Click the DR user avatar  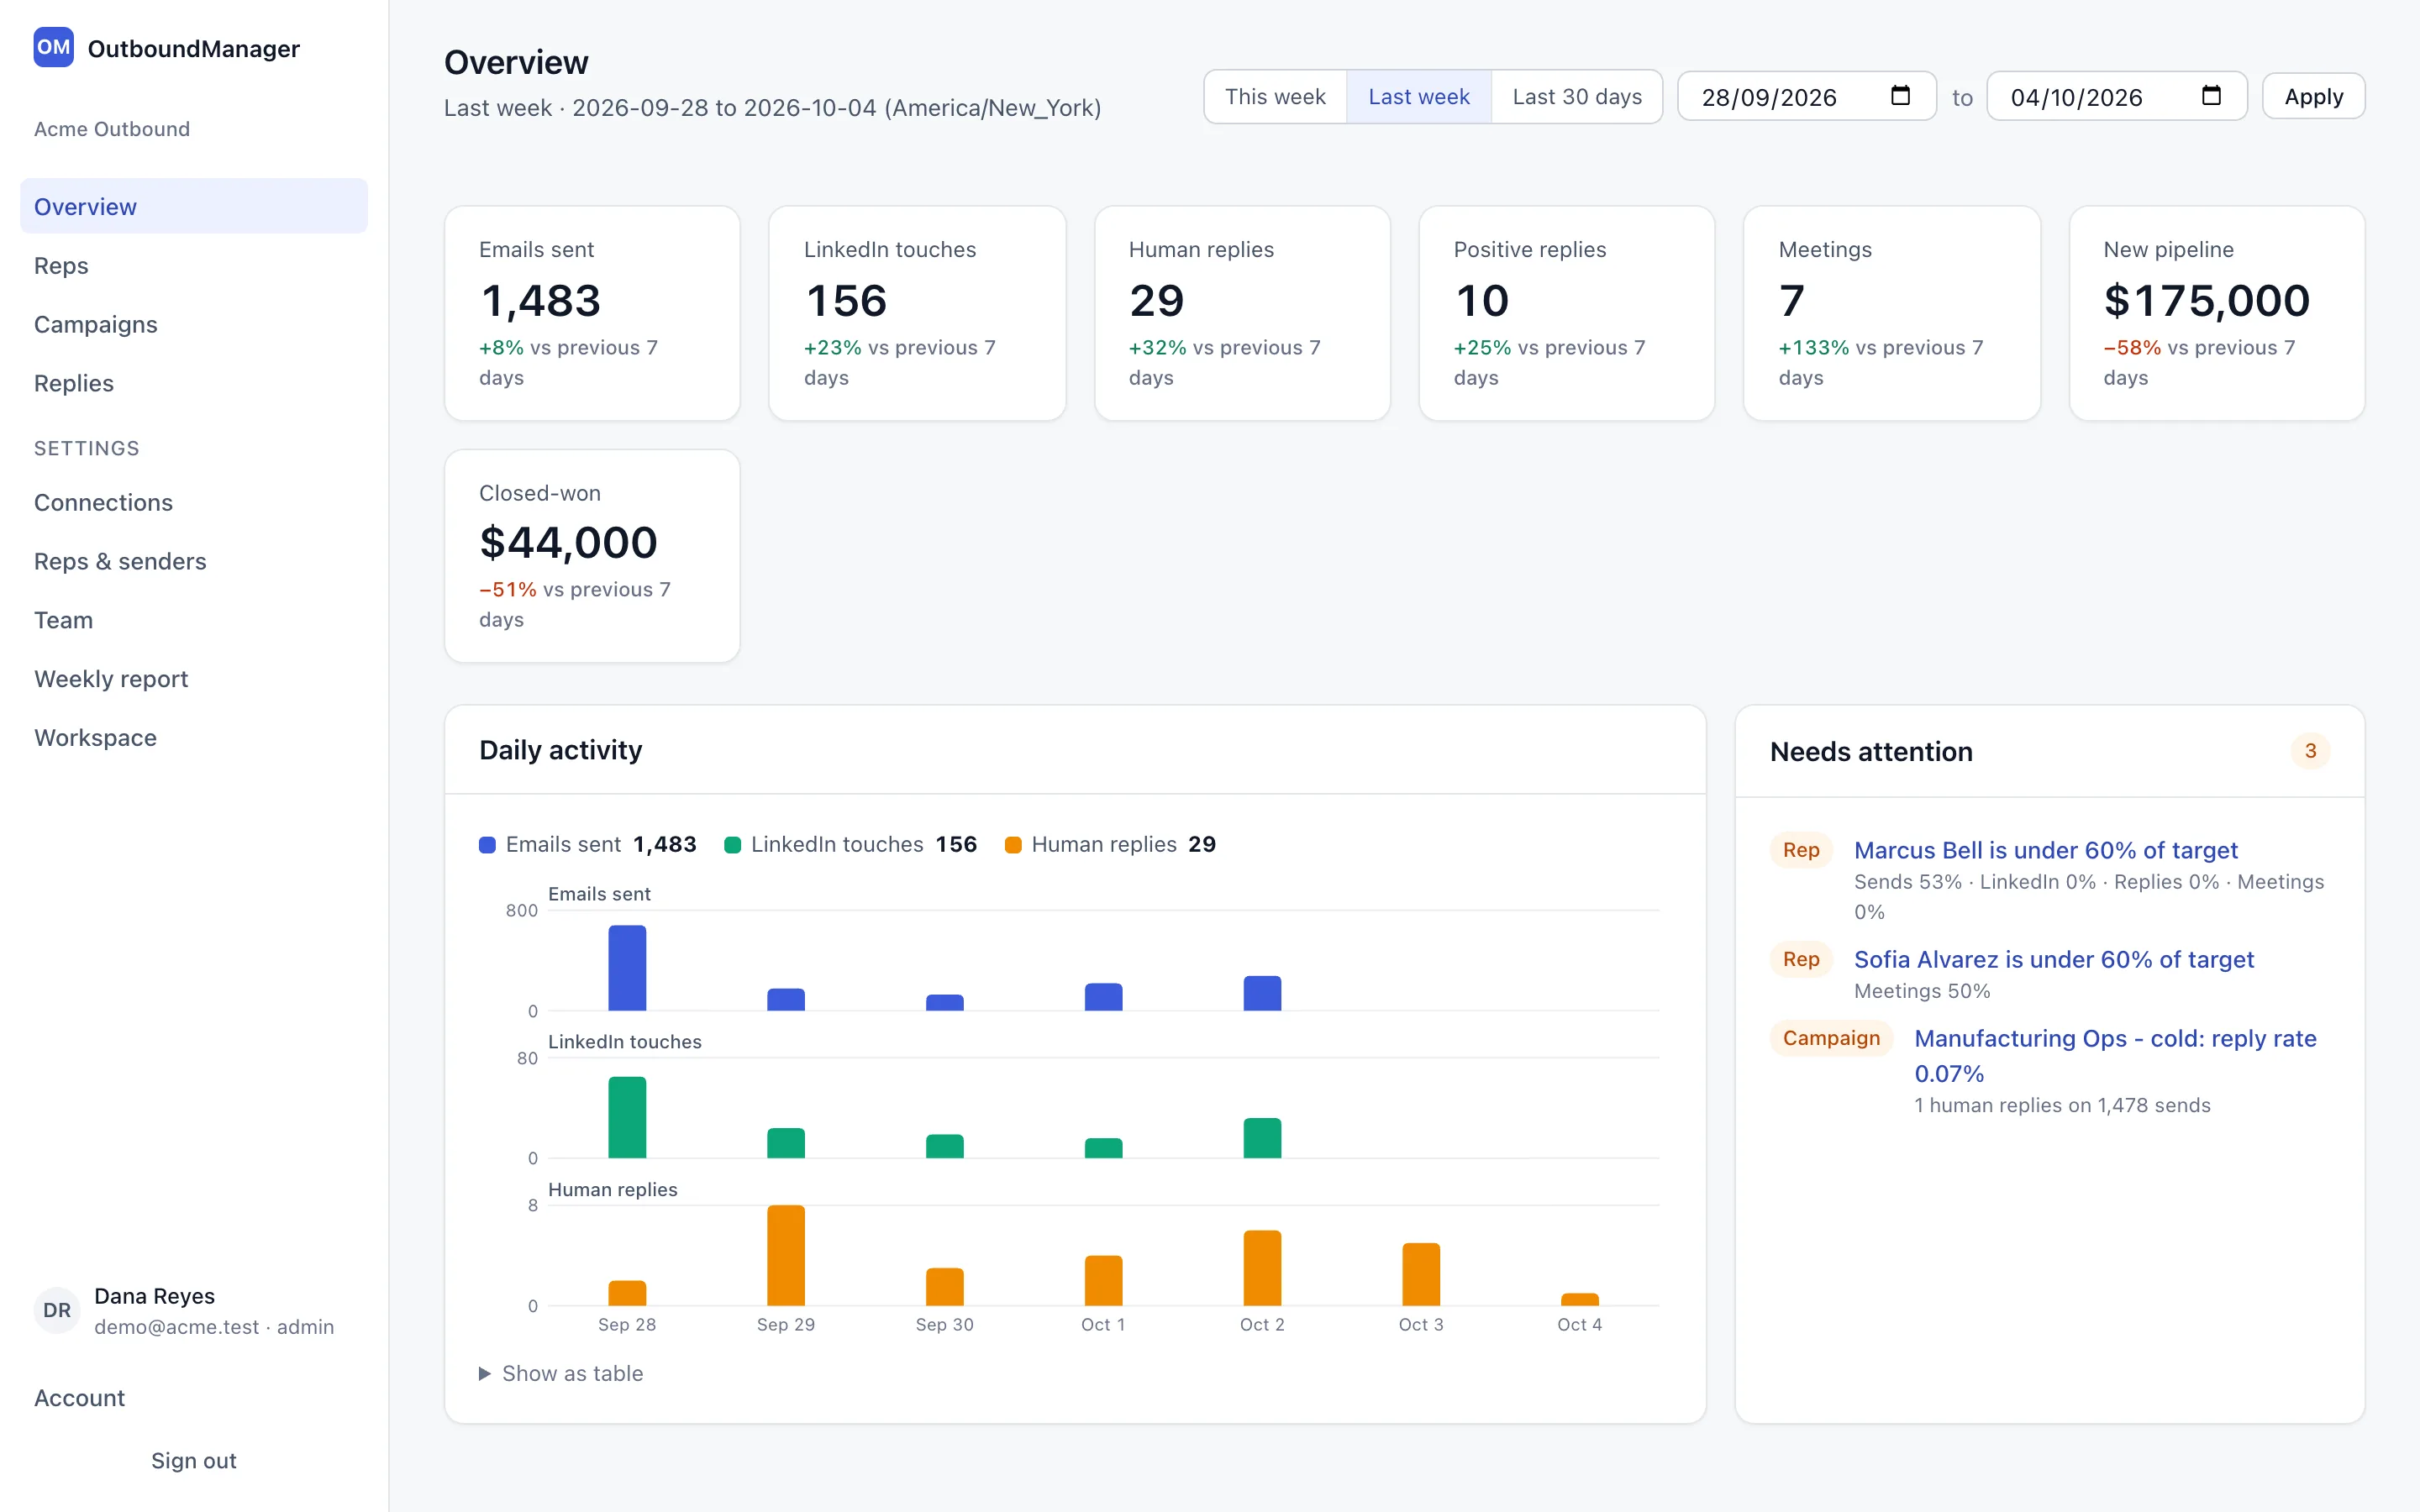57,1310
